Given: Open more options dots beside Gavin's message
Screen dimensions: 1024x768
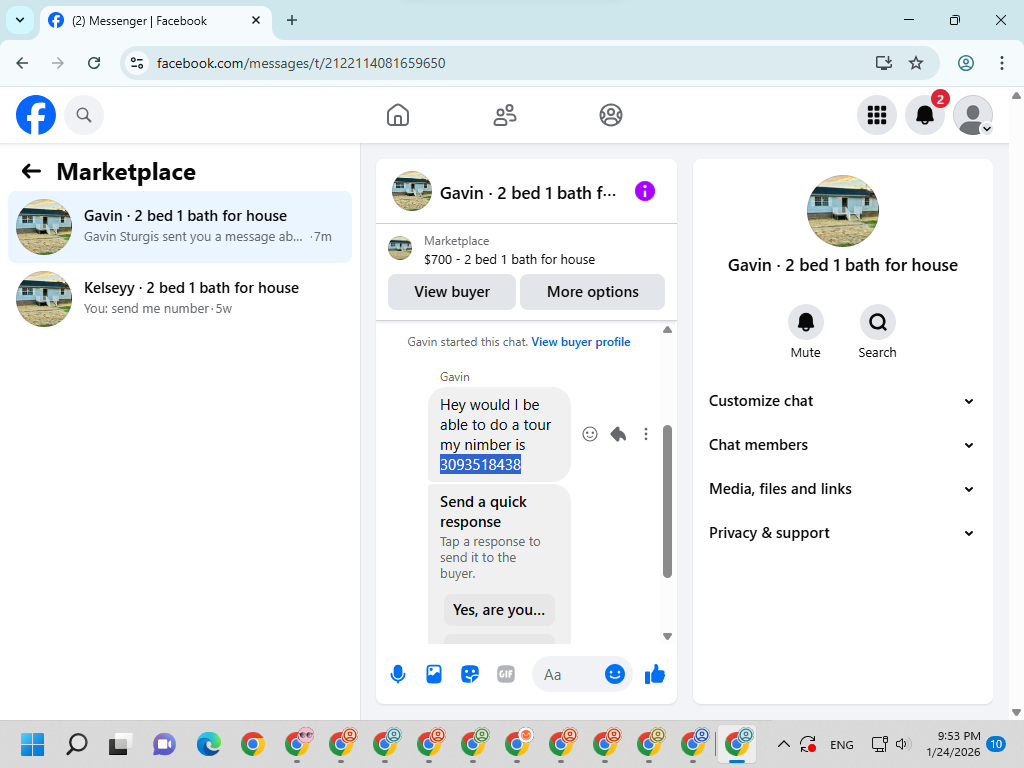Looking at the screenshot, I should click(x=646, y=434).
